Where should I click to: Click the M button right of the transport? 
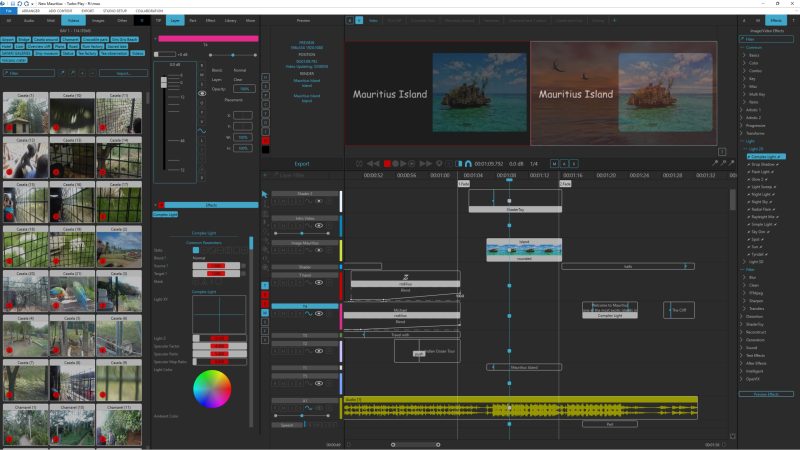coord(554,164)
